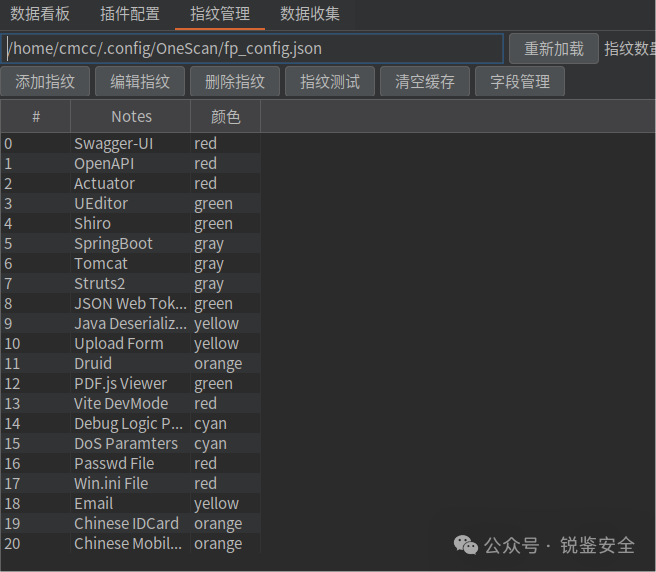This screenshot has height=572, width=656.
Task: Select the JSON Web Tok... row
Action: coord(131,304)
